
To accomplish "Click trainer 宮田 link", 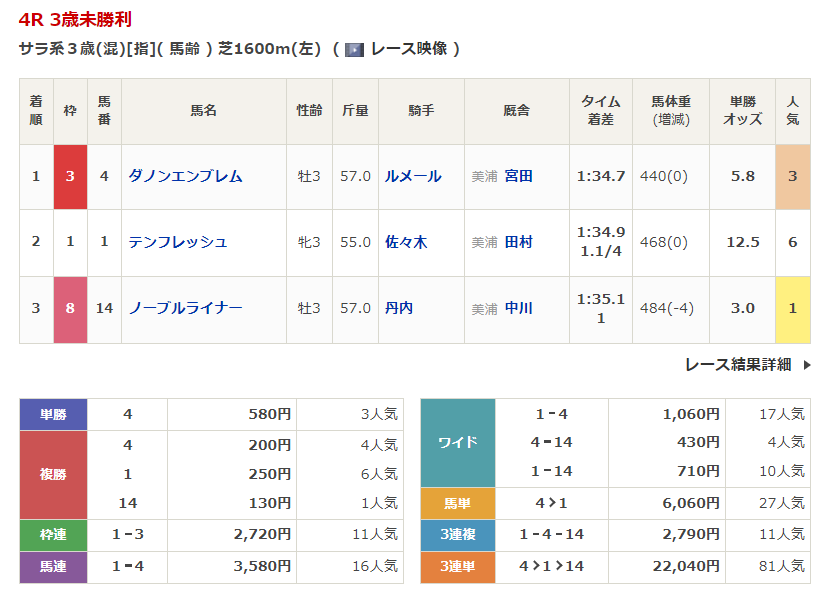I will (518, 176).
